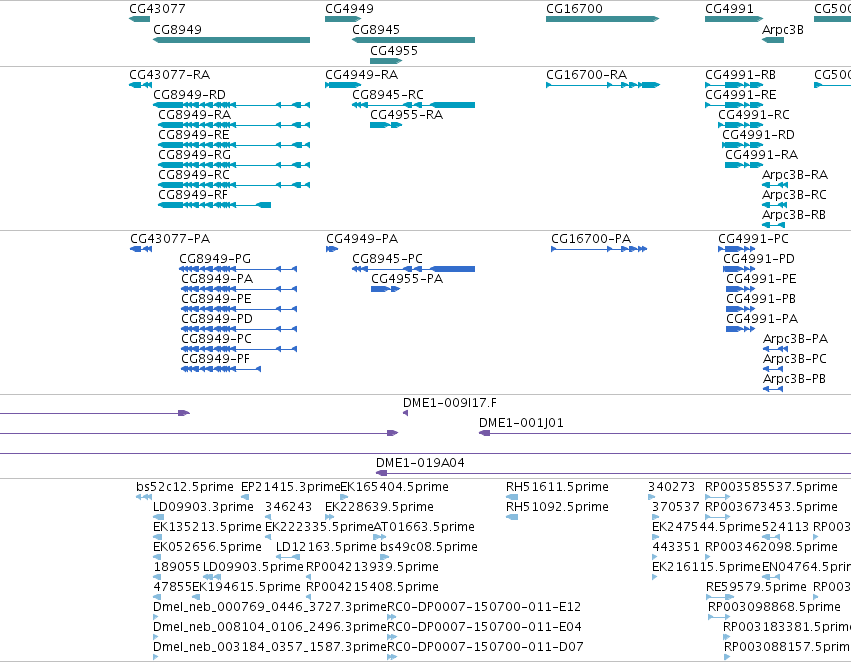Click transcript CG8949-RE label
Viewport: 851px width, 662px height.
point(194,135)
